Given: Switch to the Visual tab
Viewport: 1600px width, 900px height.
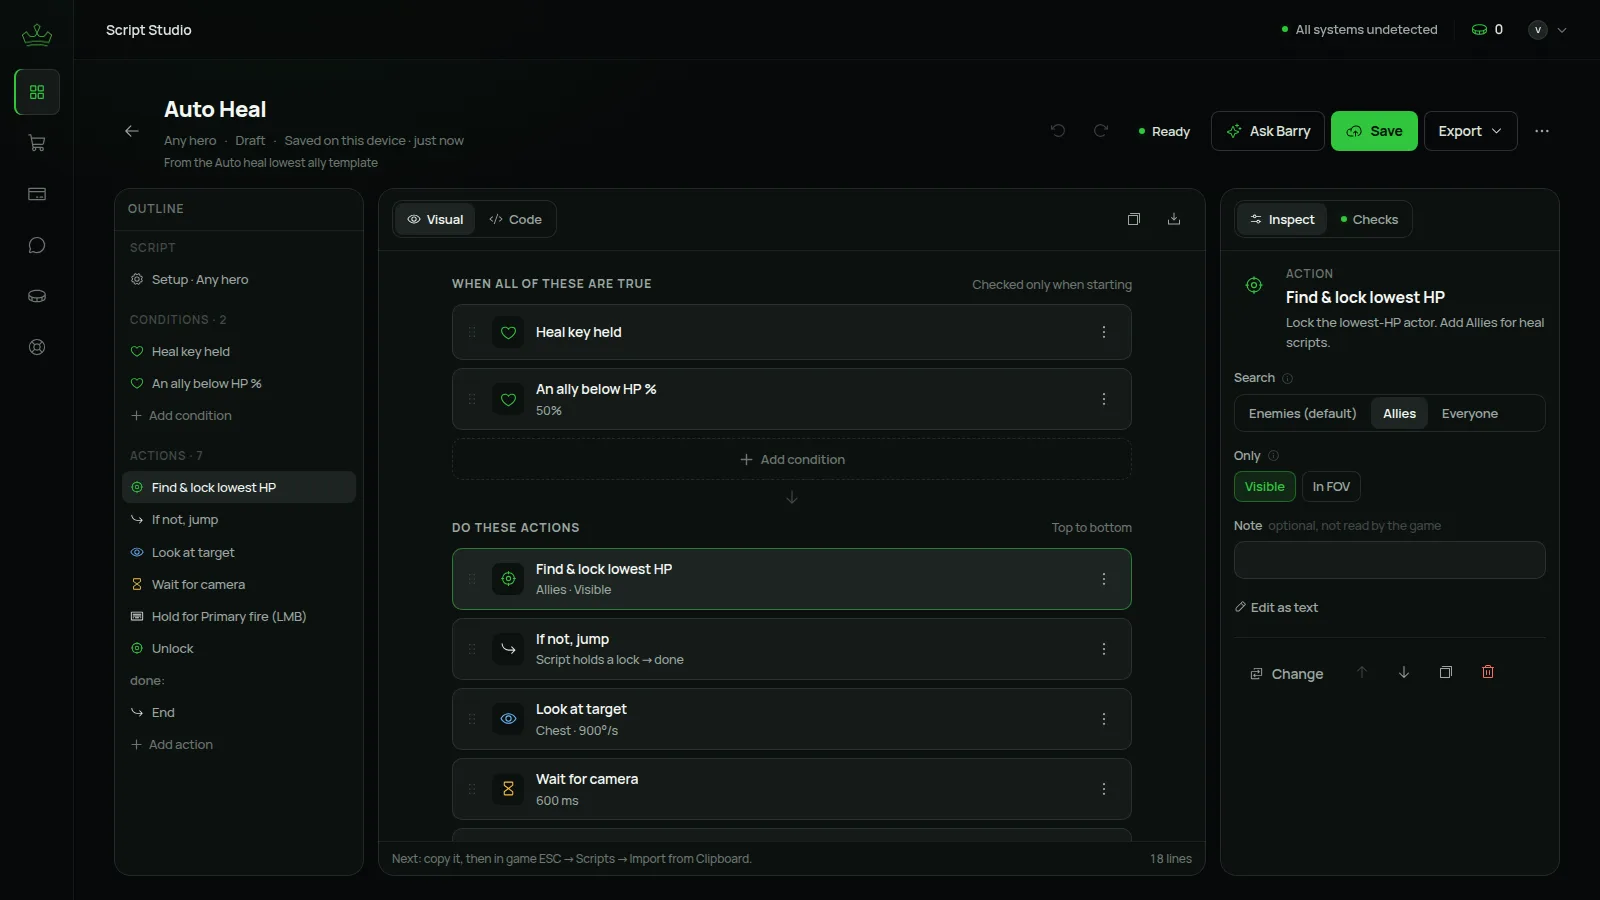Looking at the screenshot, I should (x=435, y=219).
